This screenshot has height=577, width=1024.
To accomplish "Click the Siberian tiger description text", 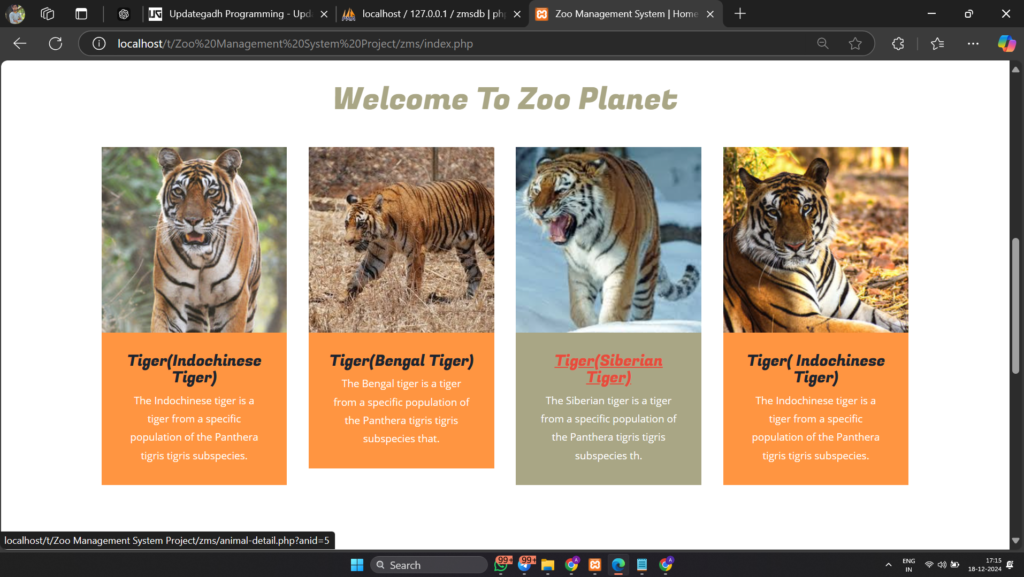I will (x=609, y=428).
